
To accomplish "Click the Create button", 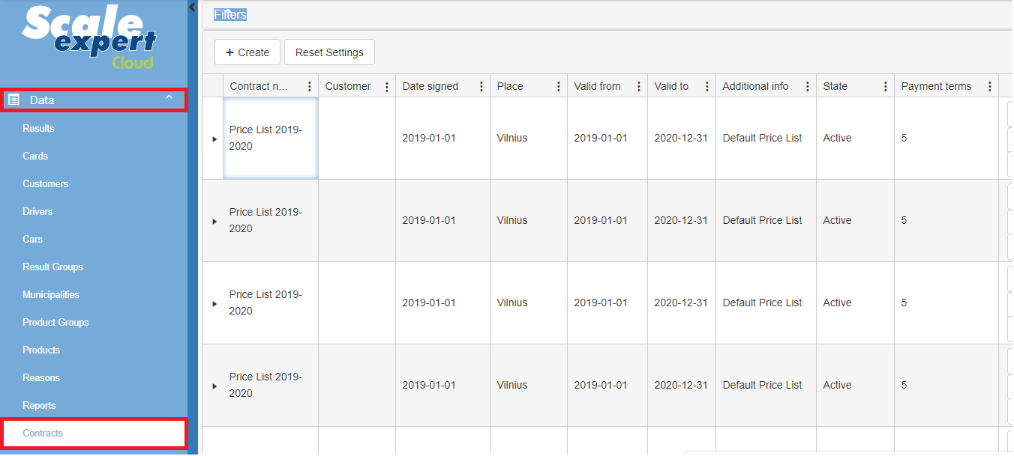I will [247, 52].
